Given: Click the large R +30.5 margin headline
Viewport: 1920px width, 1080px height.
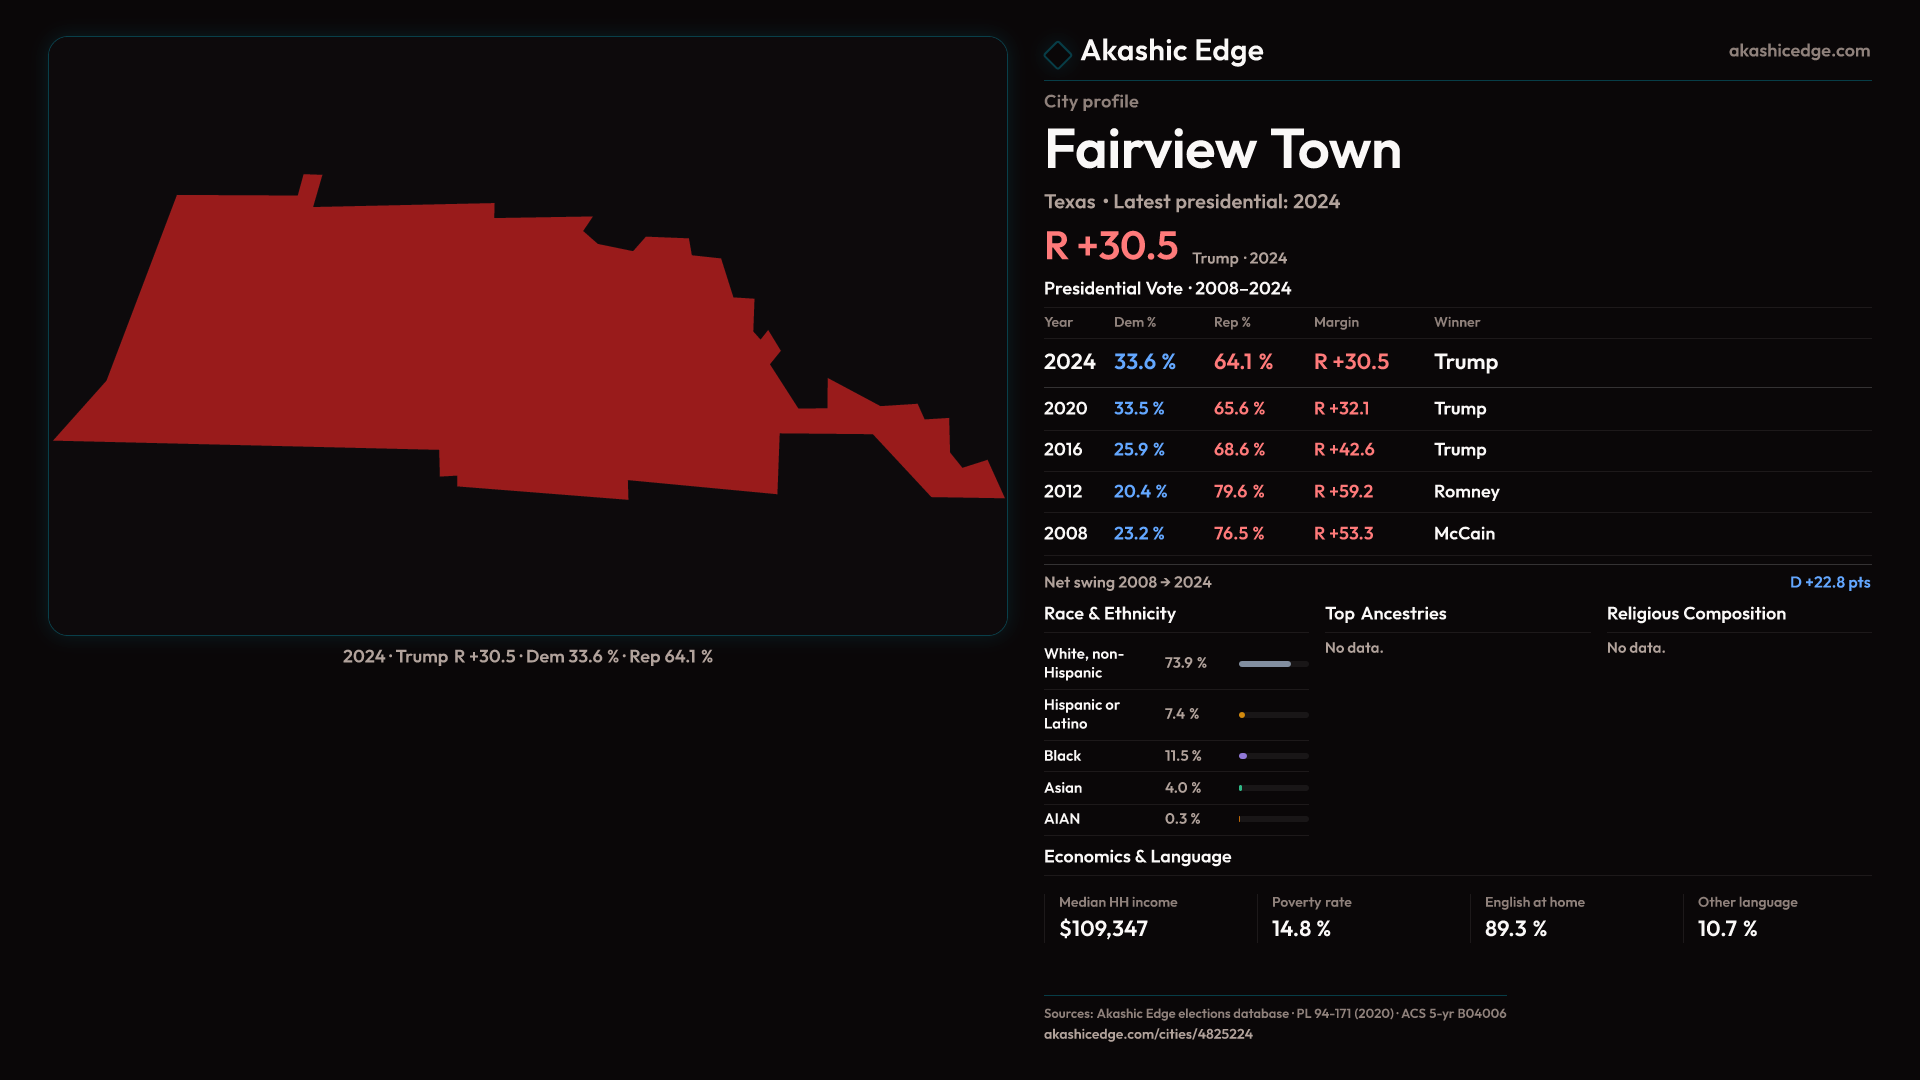Looking at the screenshot, I should (1111, 246).
